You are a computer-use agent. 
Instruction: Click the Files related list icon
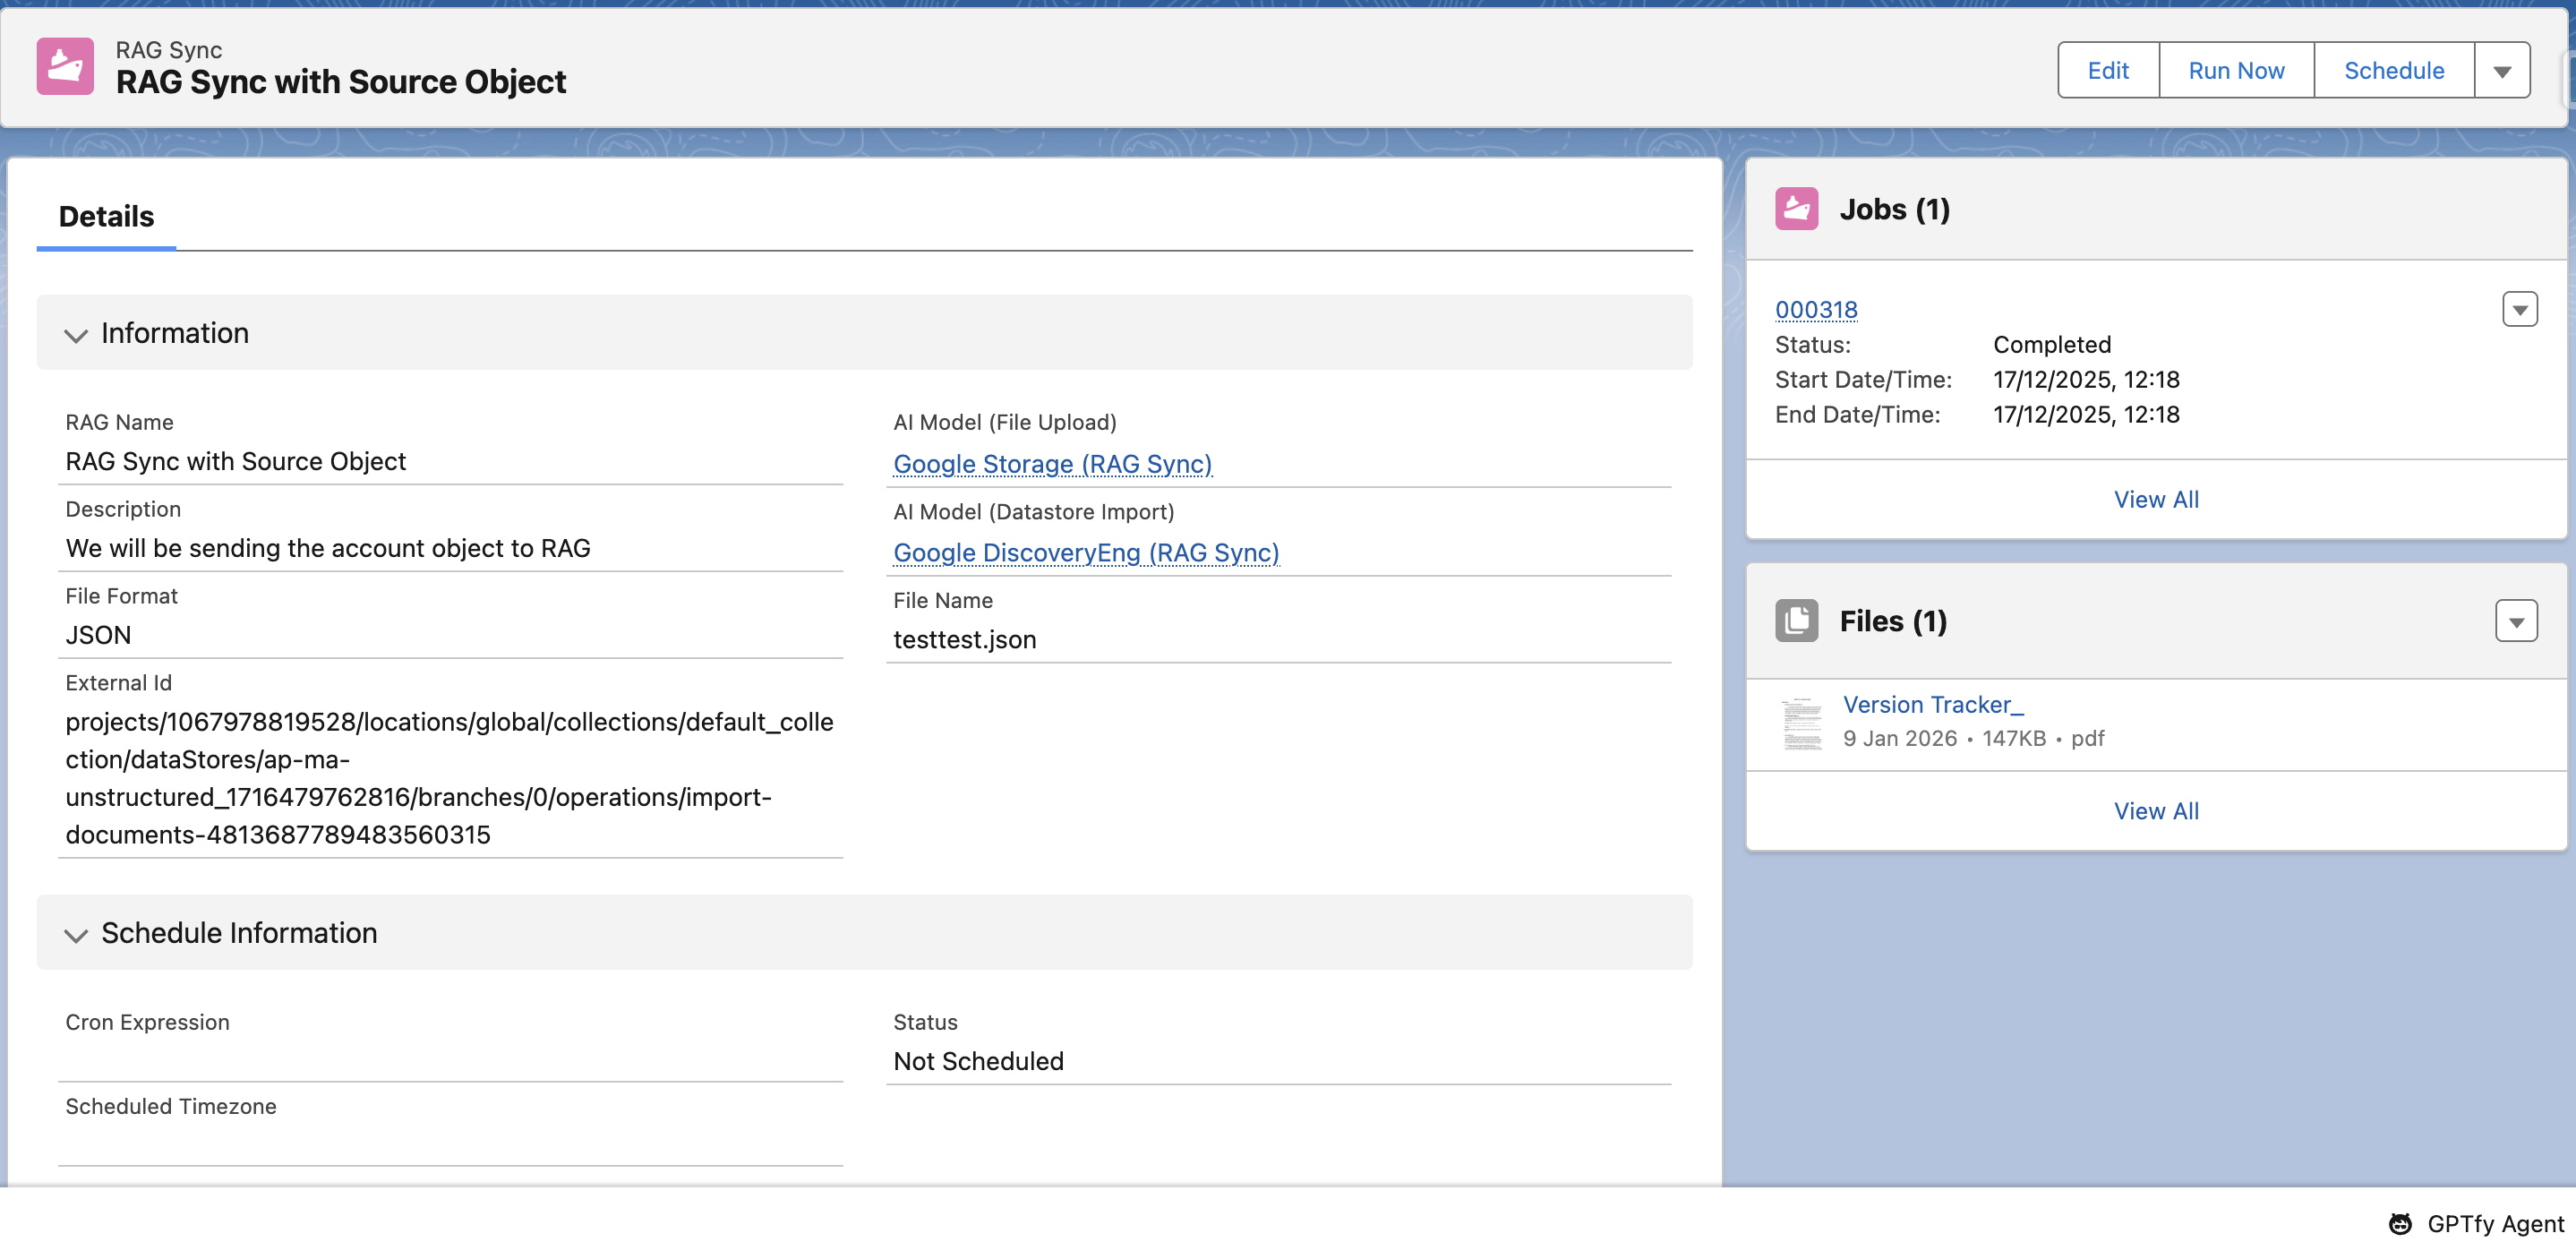click(x=1796, y=620)
